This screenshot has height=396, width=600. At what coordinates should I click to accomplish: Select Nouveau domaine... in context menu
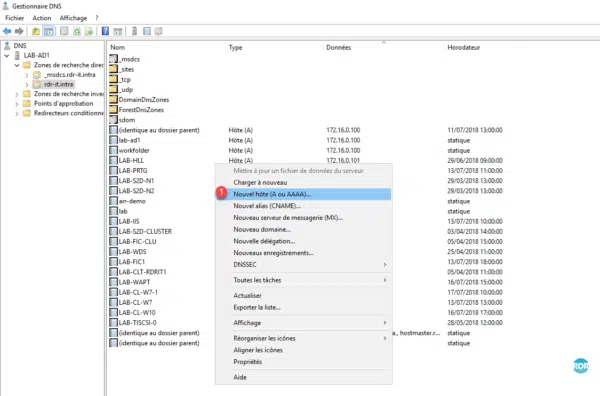pyautogui.click(x=304, y=230)
